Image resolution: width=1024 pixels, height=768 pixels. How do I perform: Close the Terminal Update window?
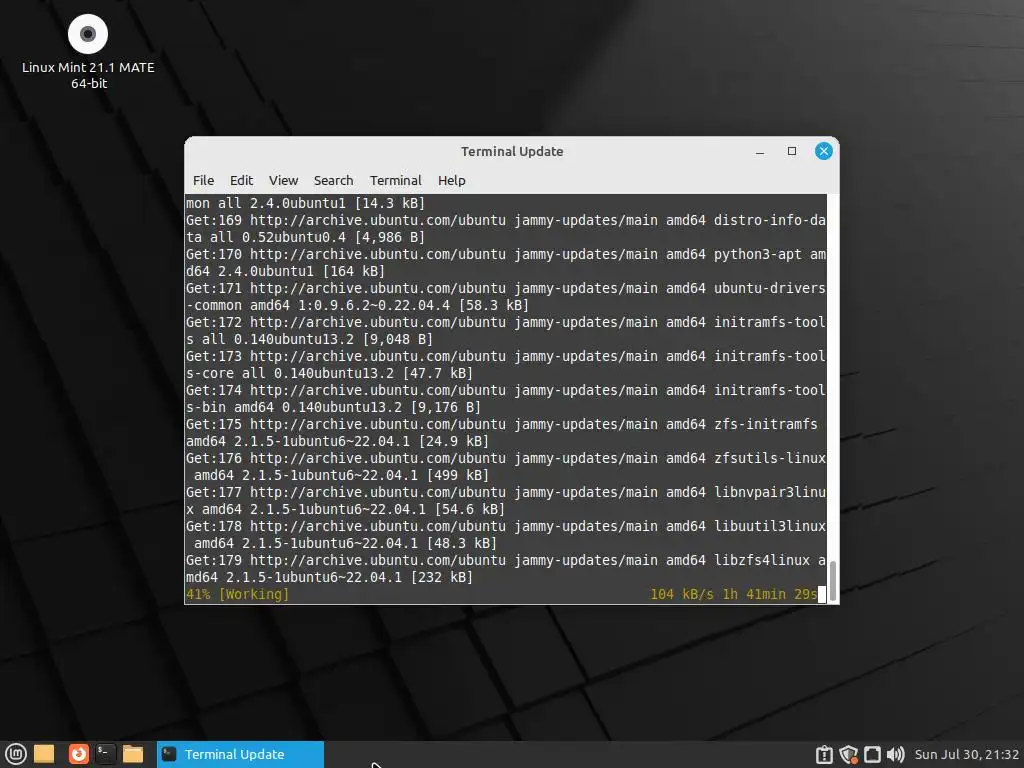[824, 152]
